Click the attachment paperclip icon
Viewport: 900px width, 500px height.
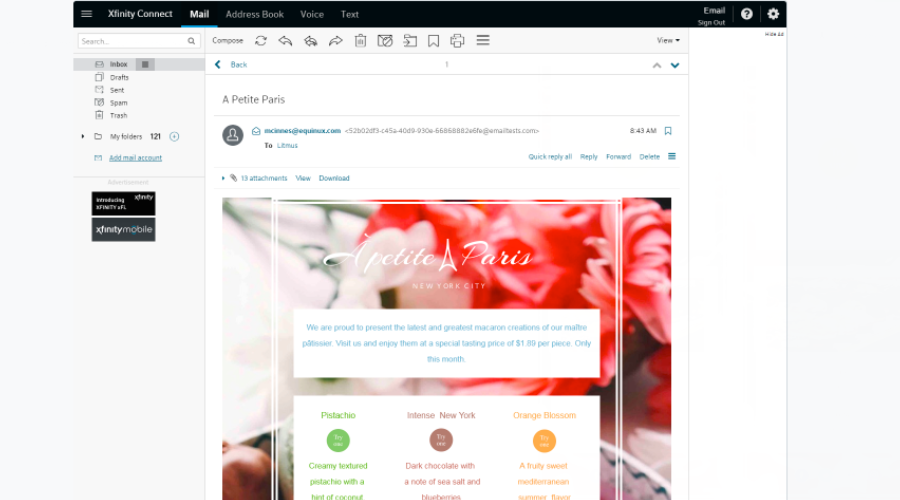pos(234,178)
